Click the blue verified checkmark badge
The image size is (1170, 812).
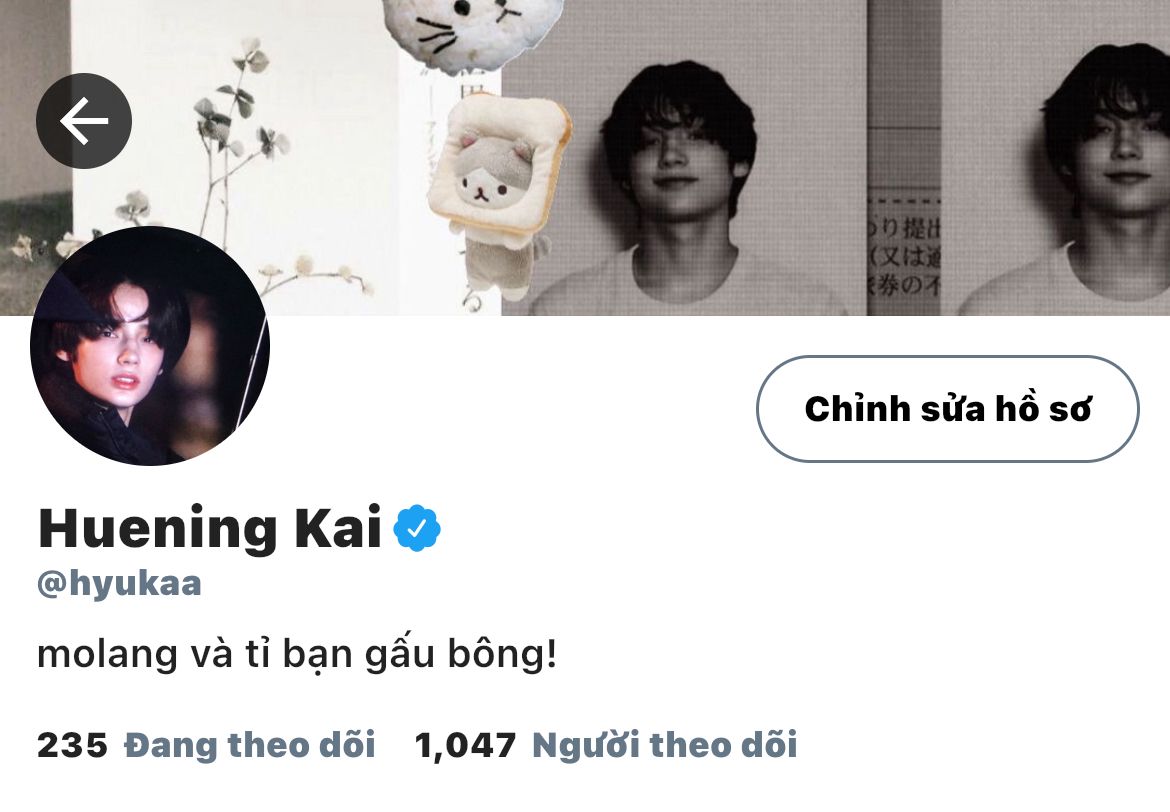coord(417,528)
